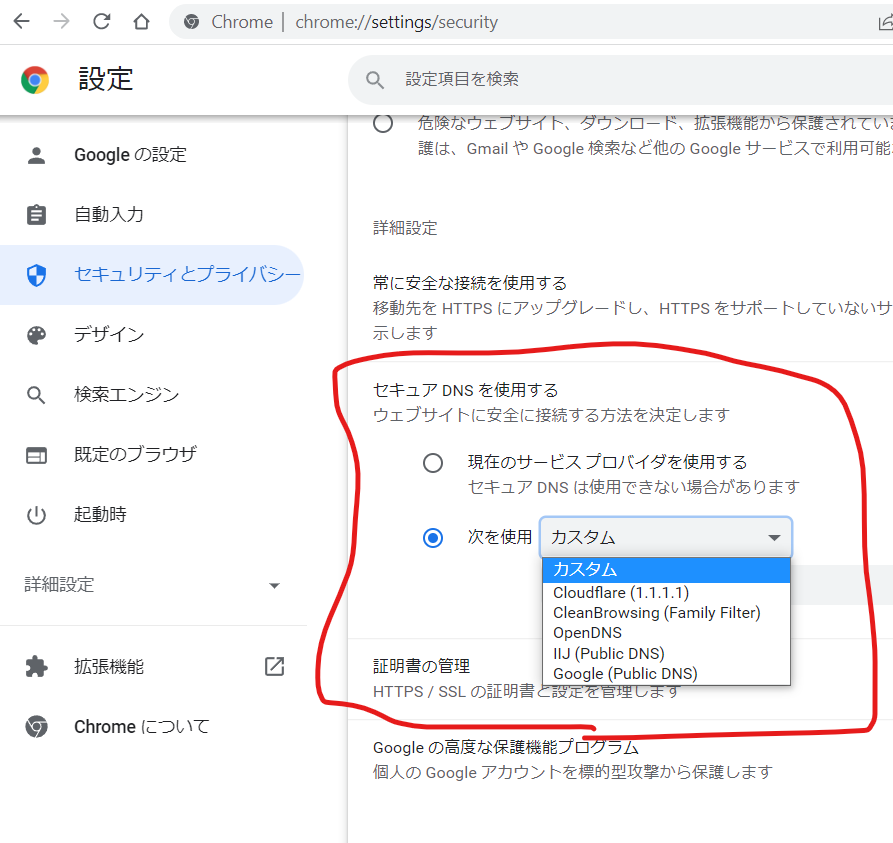Select セキュリティとプライバシー in sidebar
The image size is (893, 843).
pos(151,275)
